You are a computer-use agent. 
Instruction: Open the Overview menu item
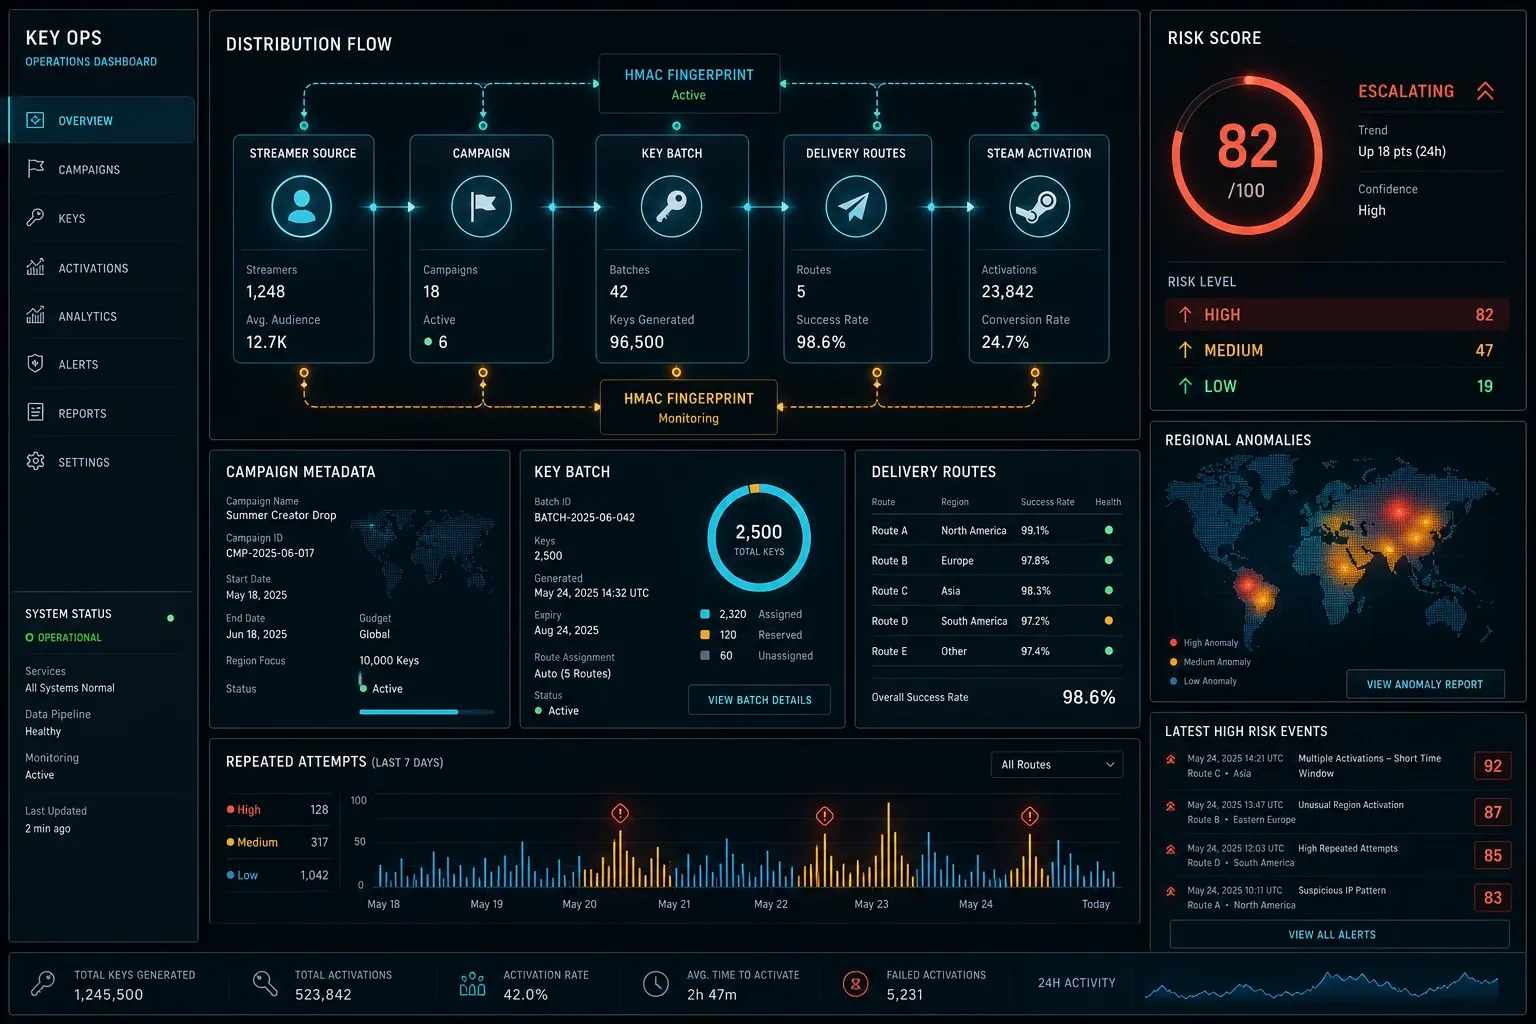point(101,120)
